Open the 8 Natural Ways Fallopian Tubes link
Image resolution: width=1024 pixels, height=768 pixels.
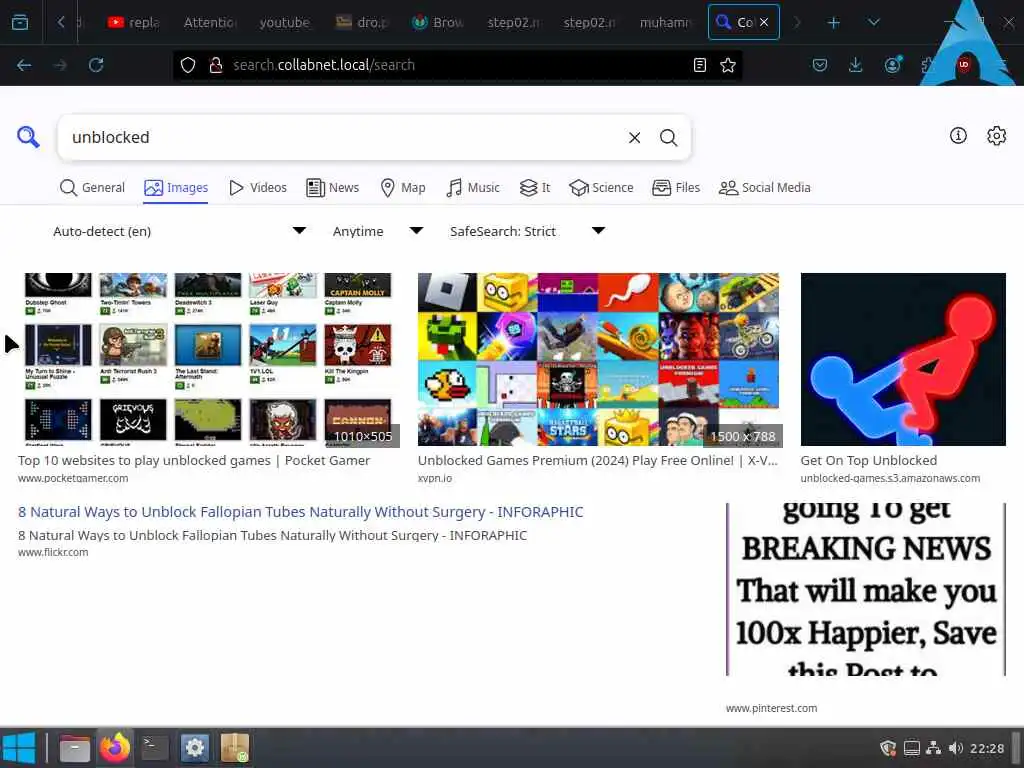click(x=300, y=512)
